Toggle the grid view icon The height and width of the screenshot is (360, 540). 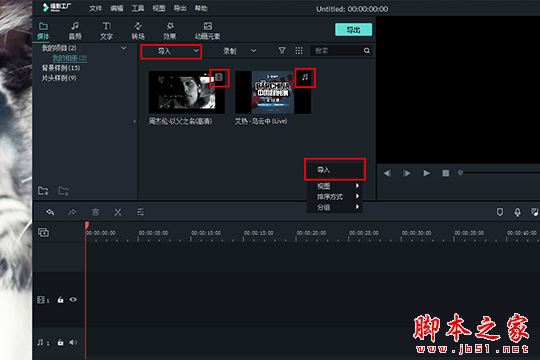pyautogui.click(x=299, y=51)
